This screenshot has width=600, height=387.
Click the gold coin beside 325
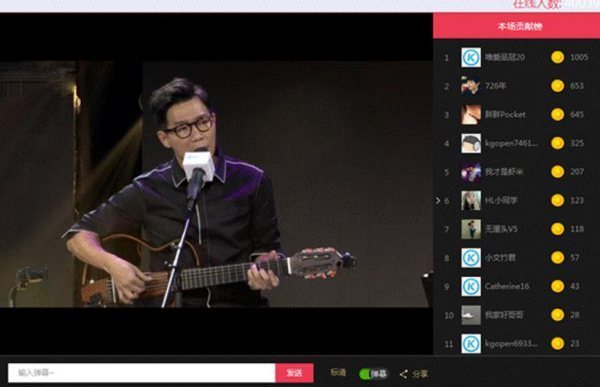[558, 143]
